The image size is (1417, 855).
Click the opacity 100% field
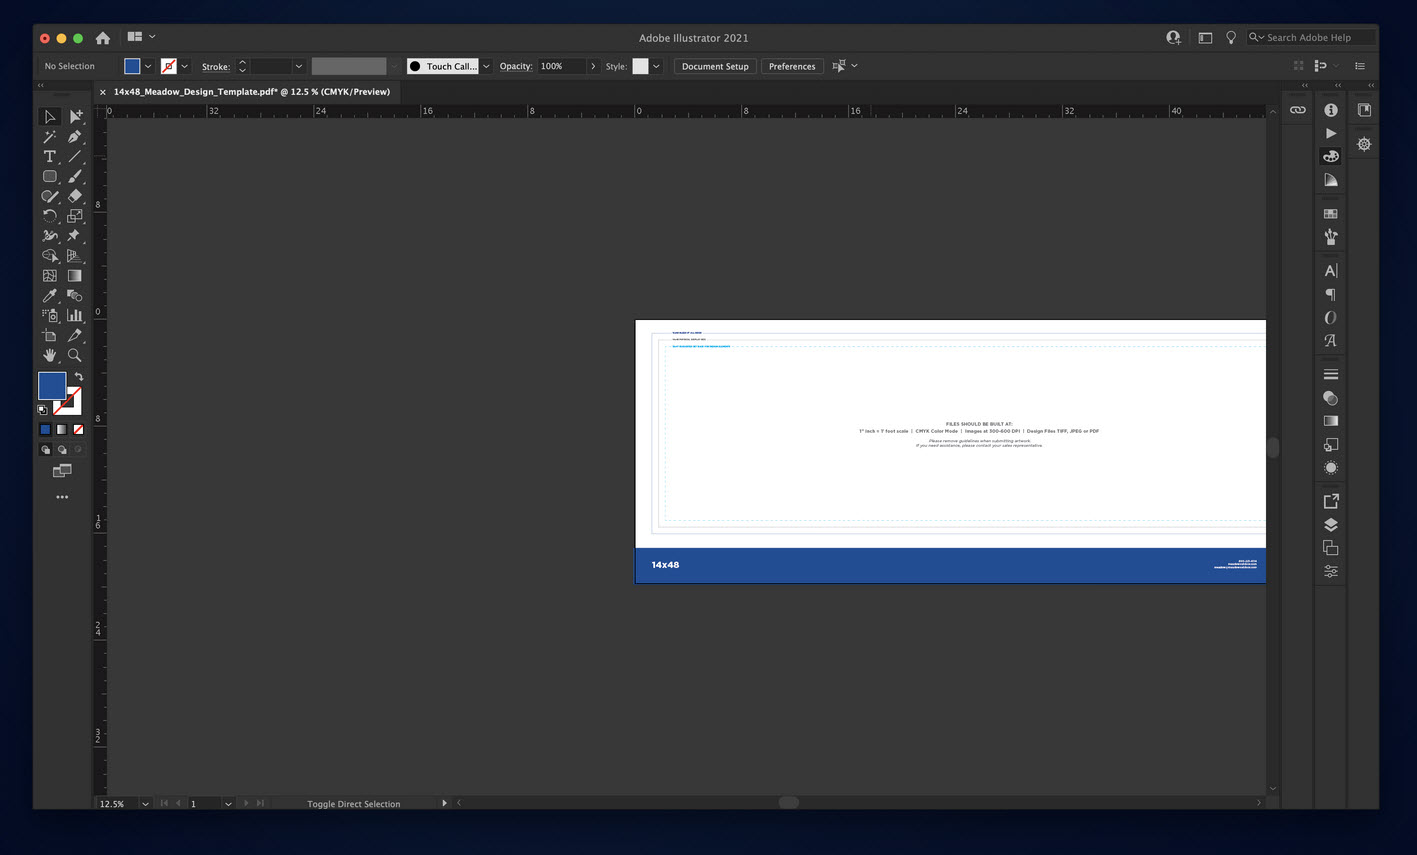coord(561,66)
